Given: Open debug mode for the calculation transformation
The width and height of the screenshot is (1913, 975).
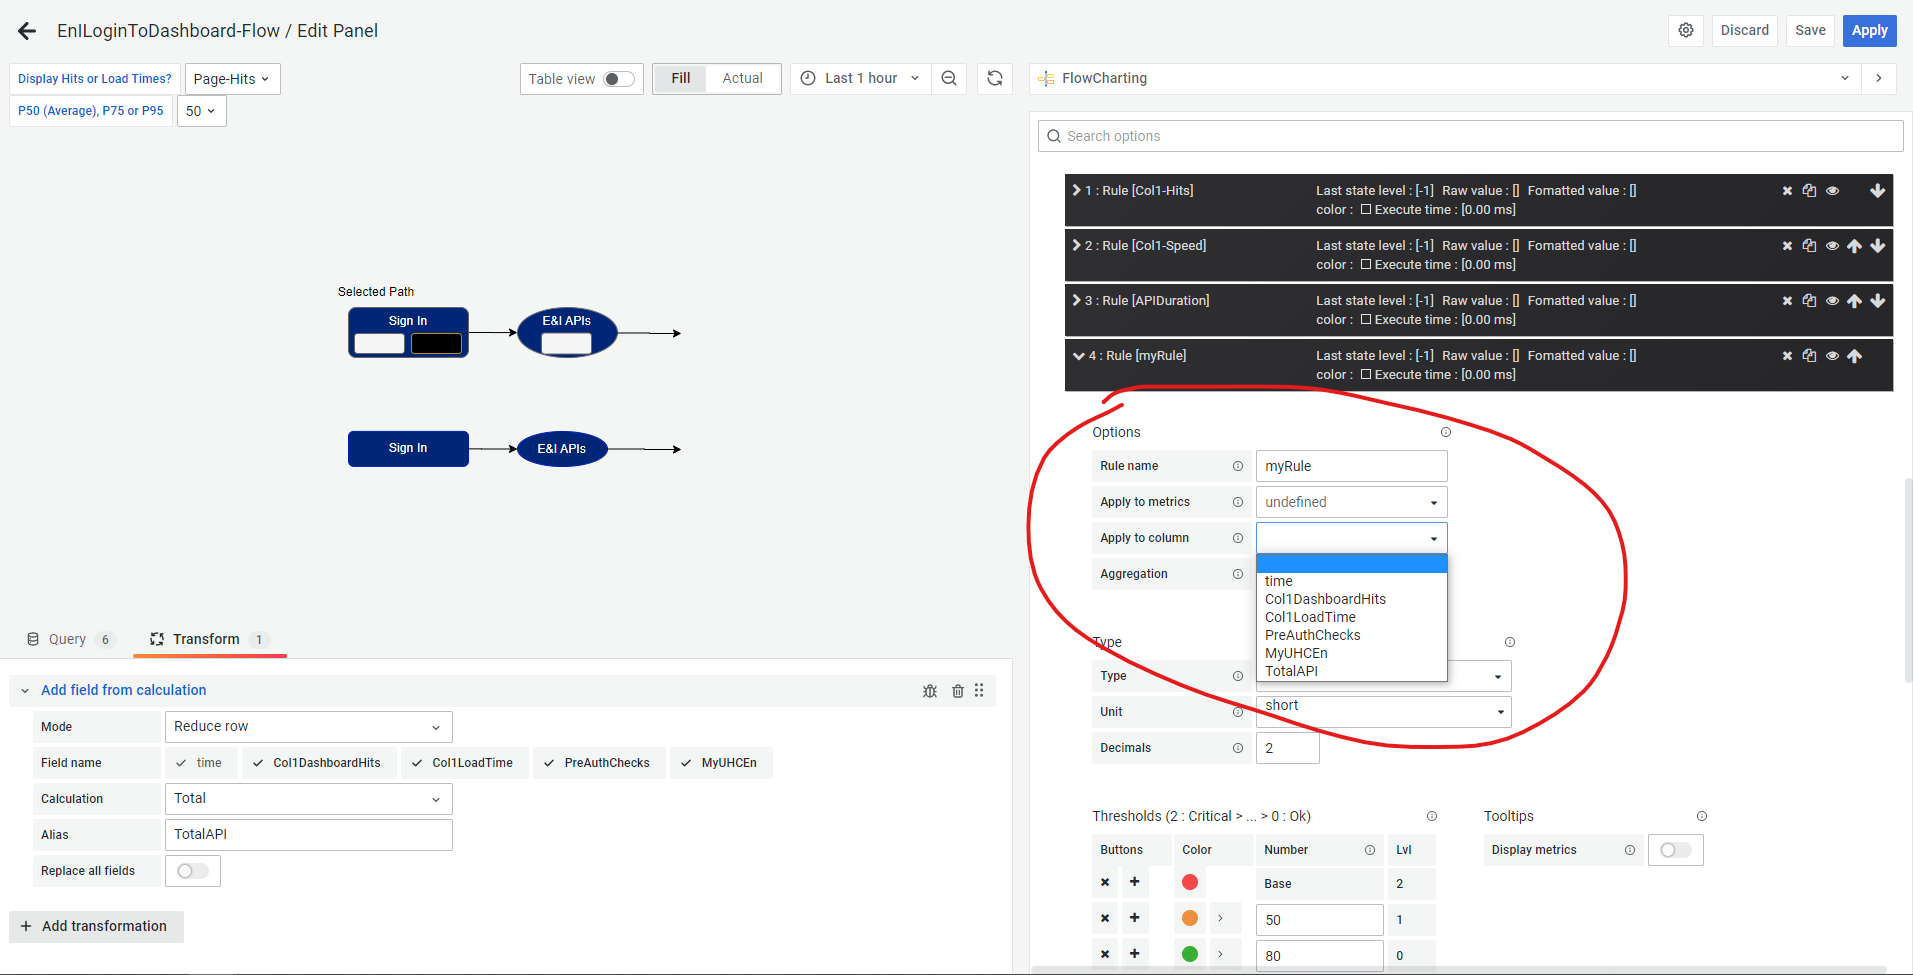Looking at the screenshot, I should point(930,690).
